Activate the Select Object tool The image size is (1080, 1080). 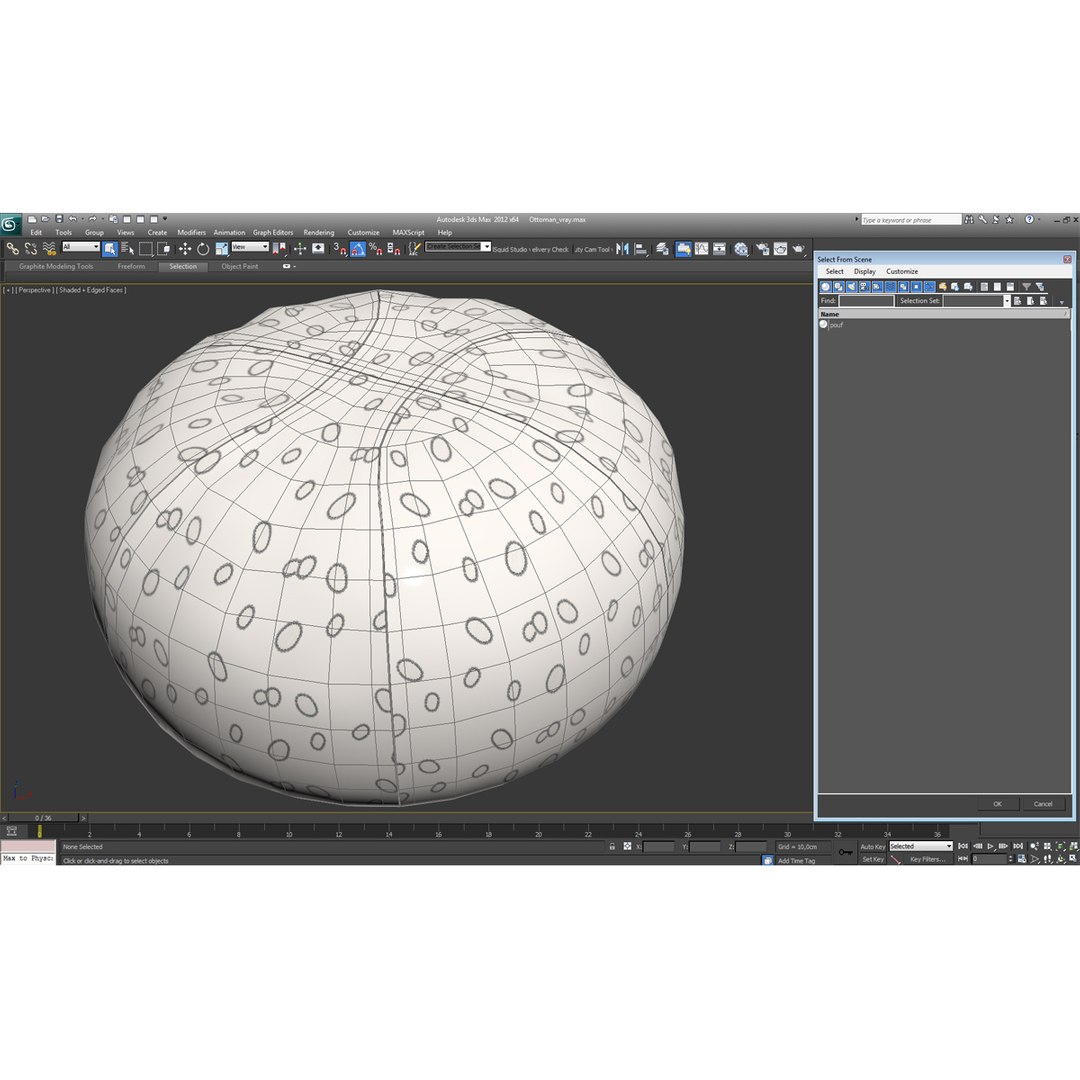click(110, 249)
